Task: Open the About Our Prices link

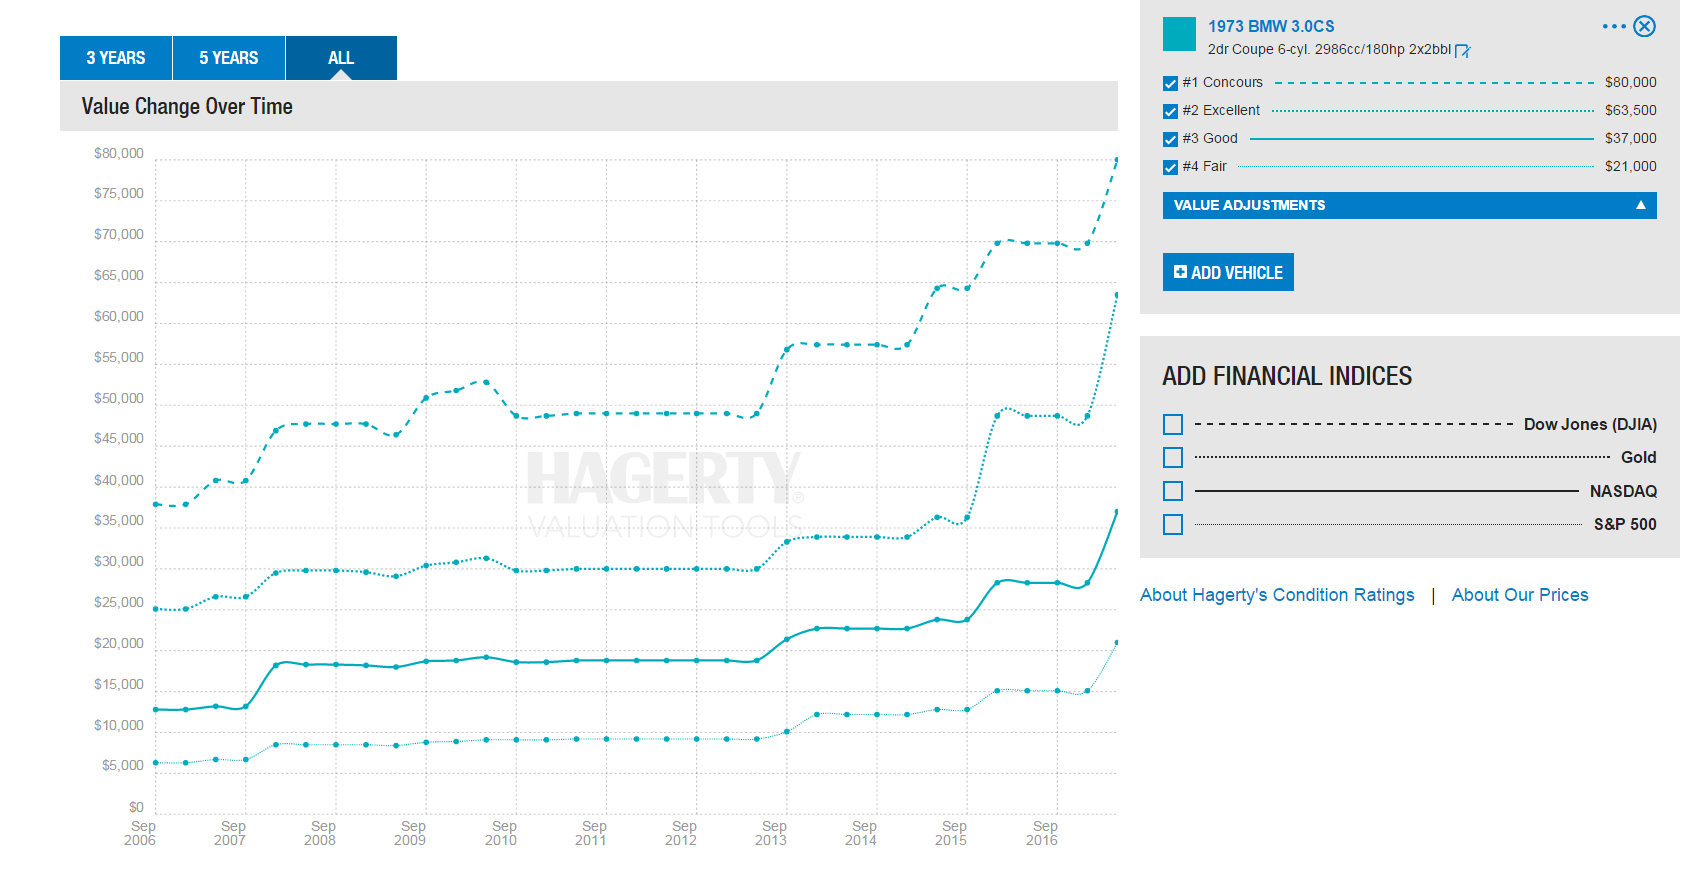Action: pyautogui.click(x=1520, y=595)
